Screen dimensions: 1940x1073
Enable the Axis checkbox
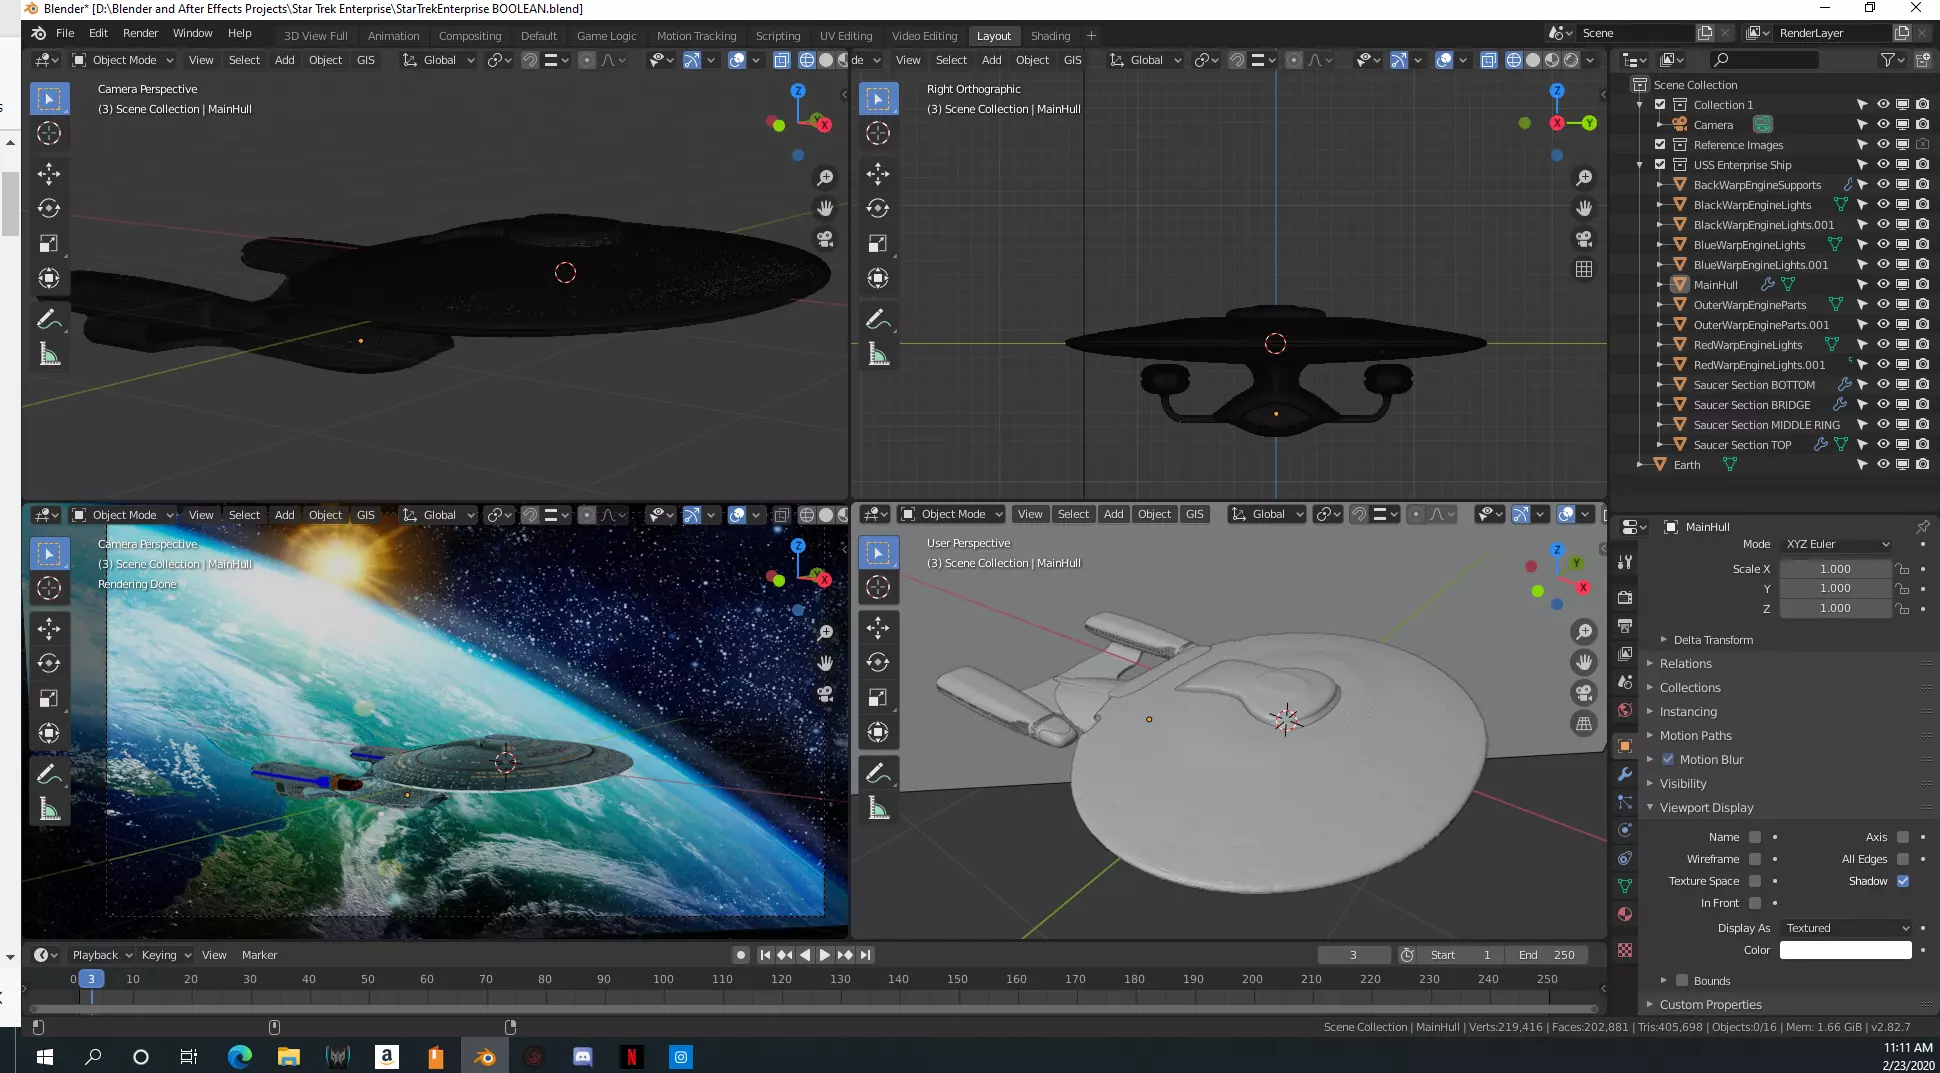coord(1903,837)
